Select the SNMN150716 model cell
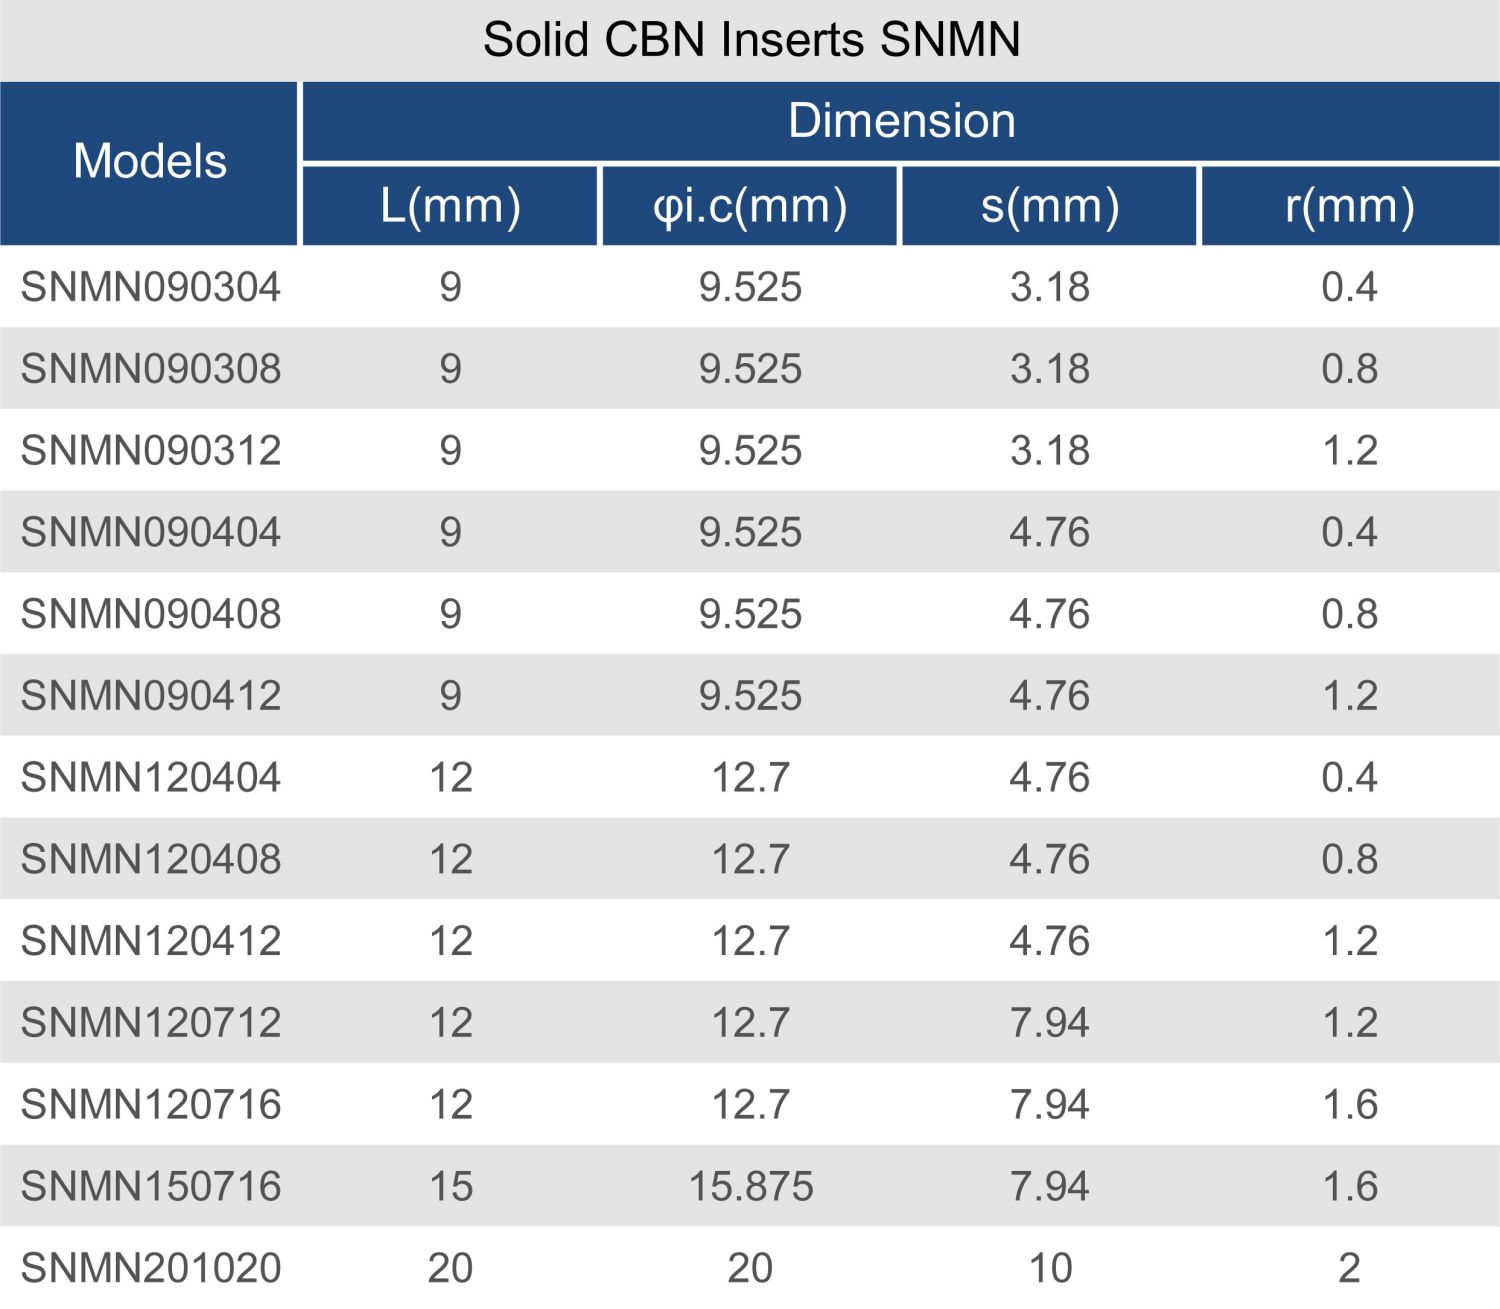 [151, 1187]
